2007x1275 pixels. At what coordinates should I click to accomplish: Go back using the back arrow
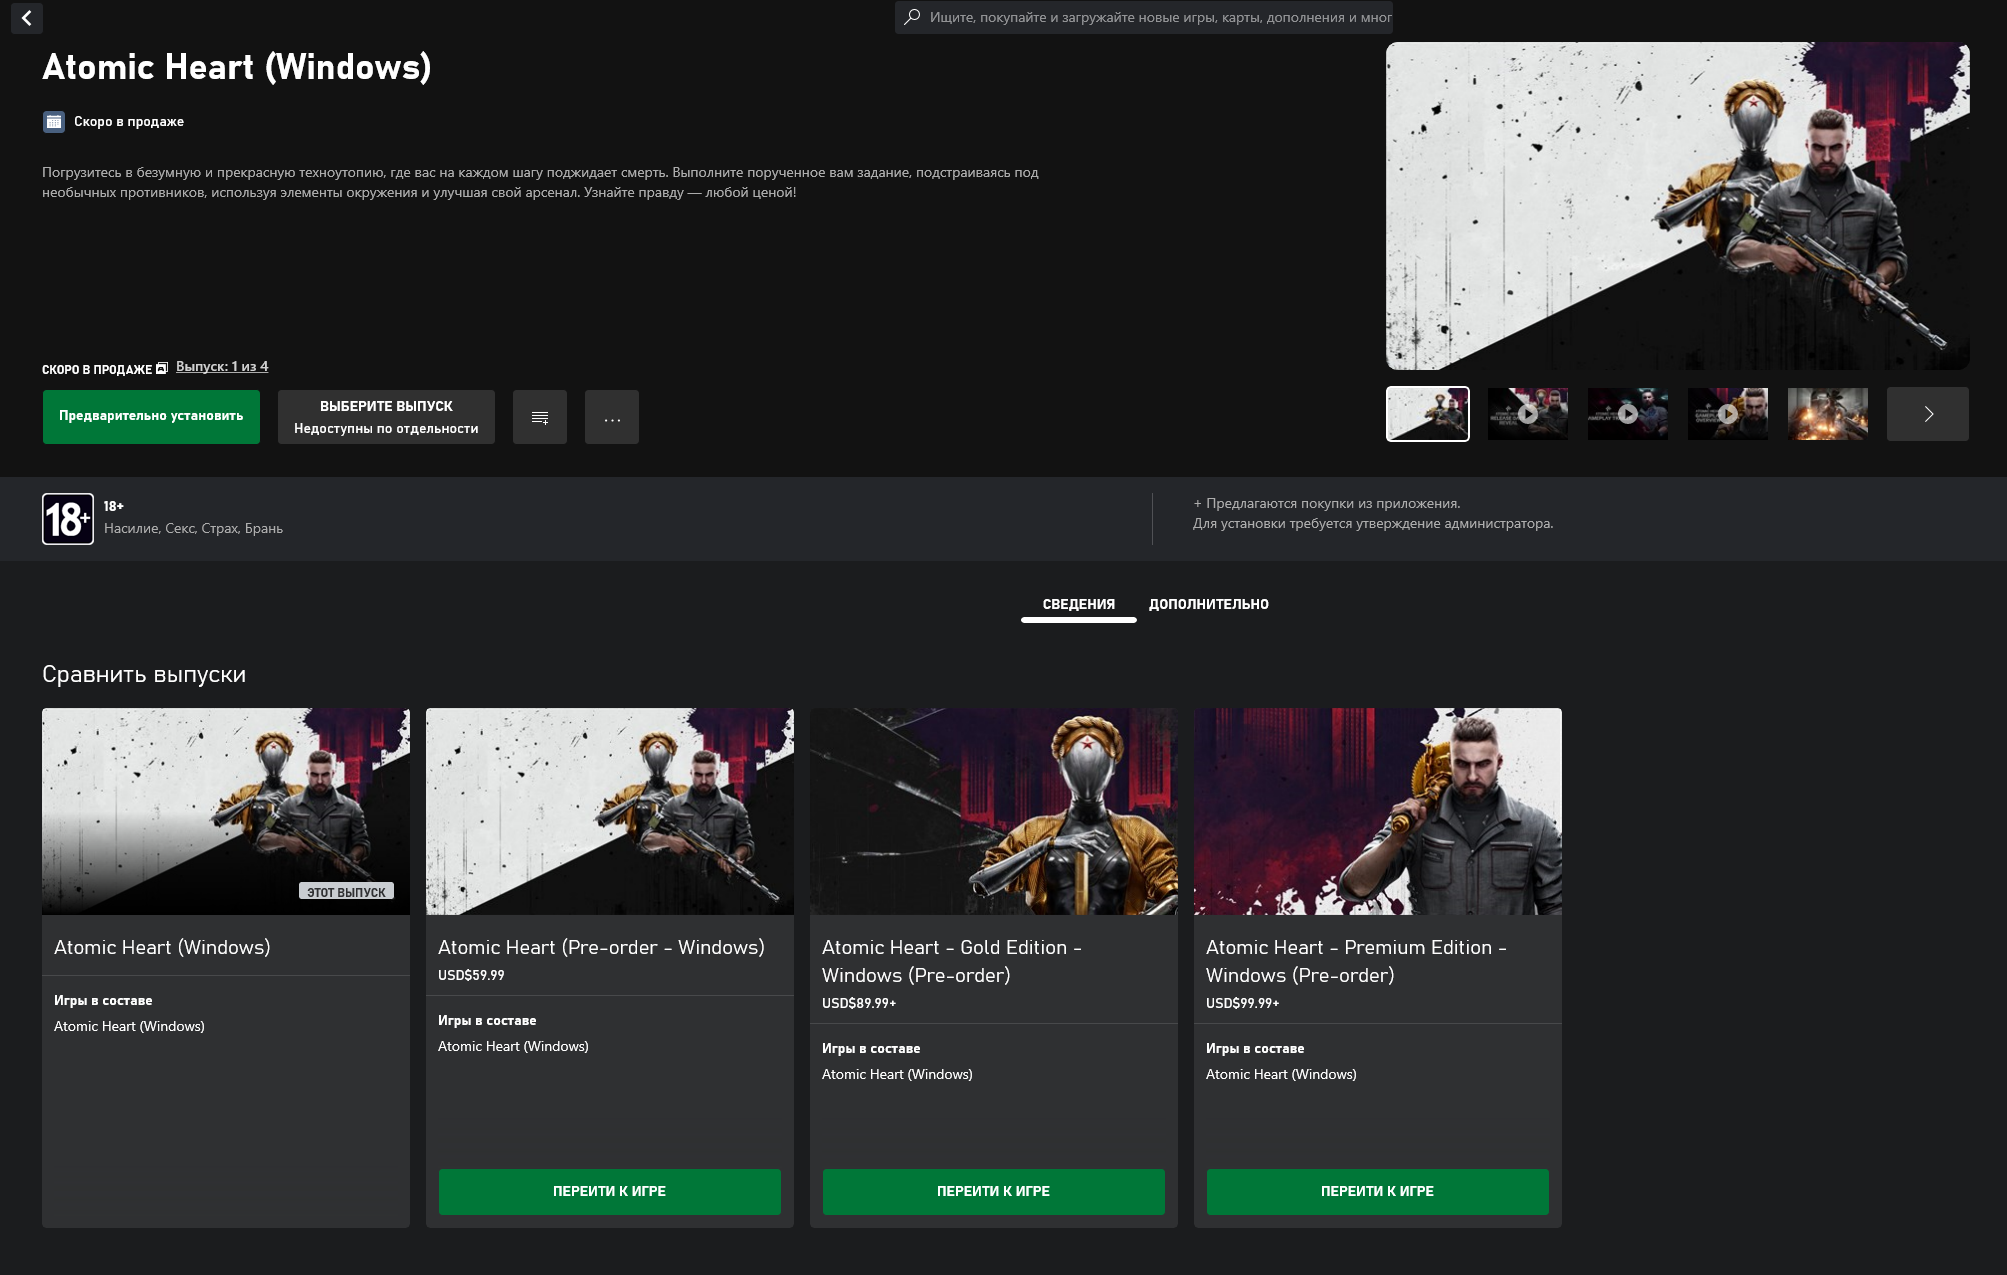click(x=27, y=17)
